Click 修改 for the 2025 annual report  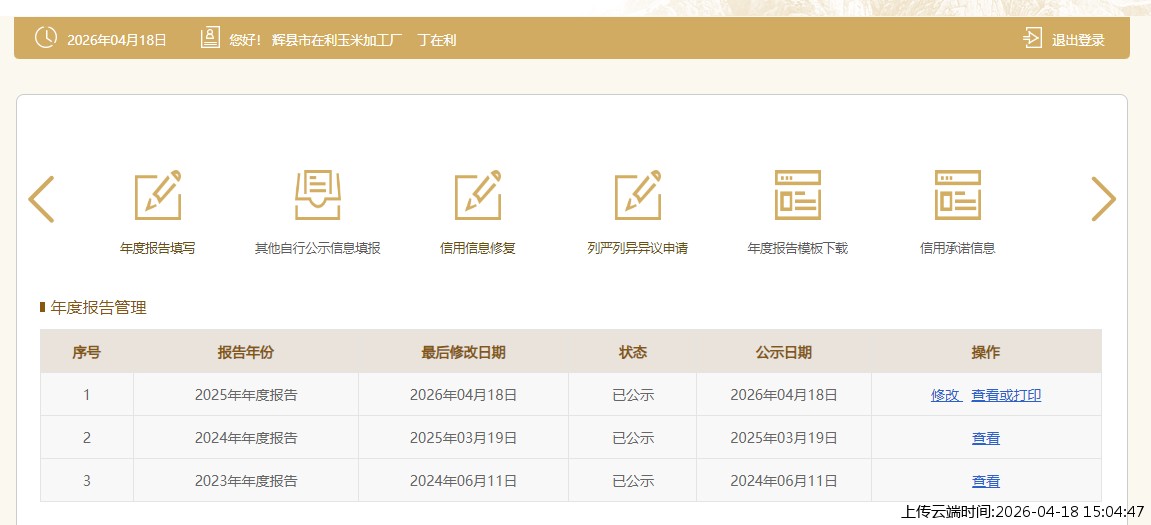(x=945, y=395)
